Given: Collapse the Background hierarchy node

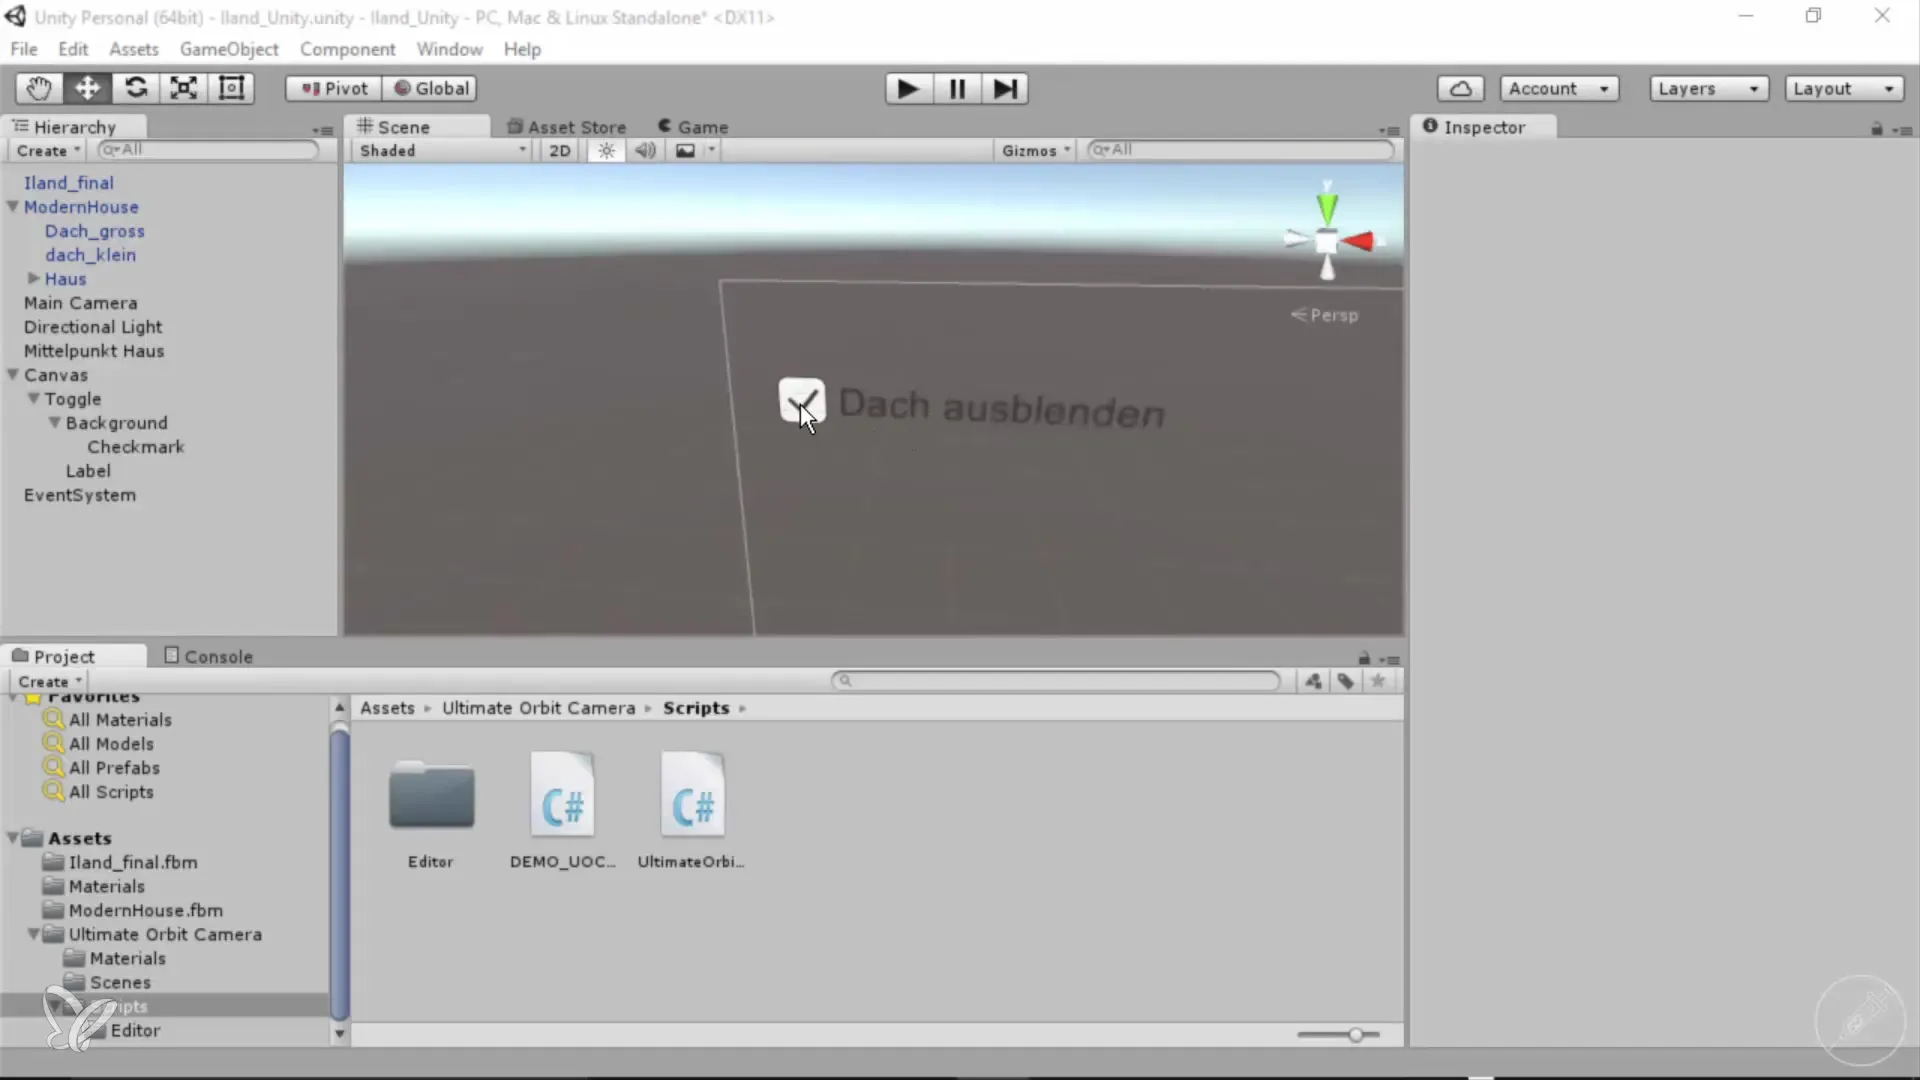Looking at the screenshot, I should click(x=54, y=422).
